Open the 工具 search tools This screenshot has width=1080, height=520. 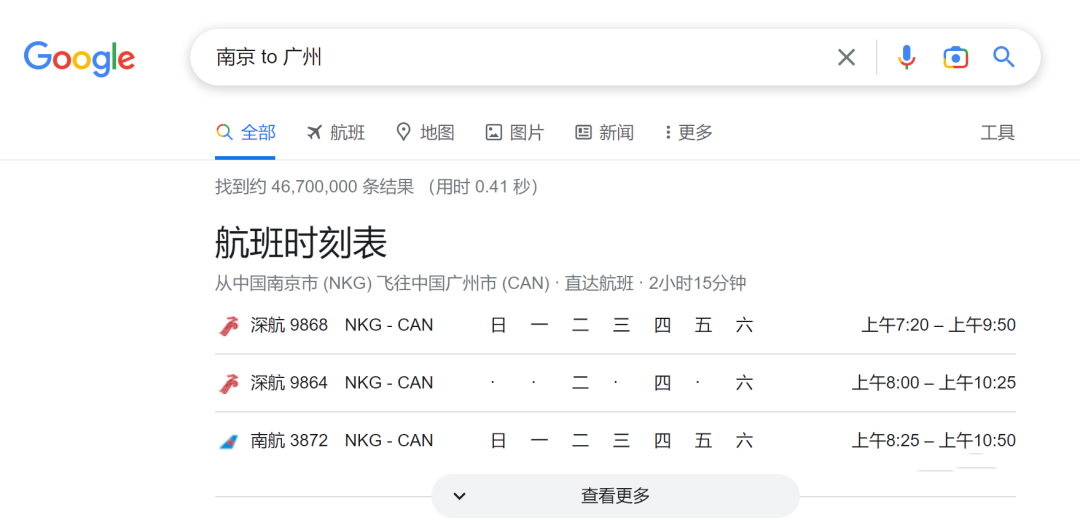(x=997, y=133)
